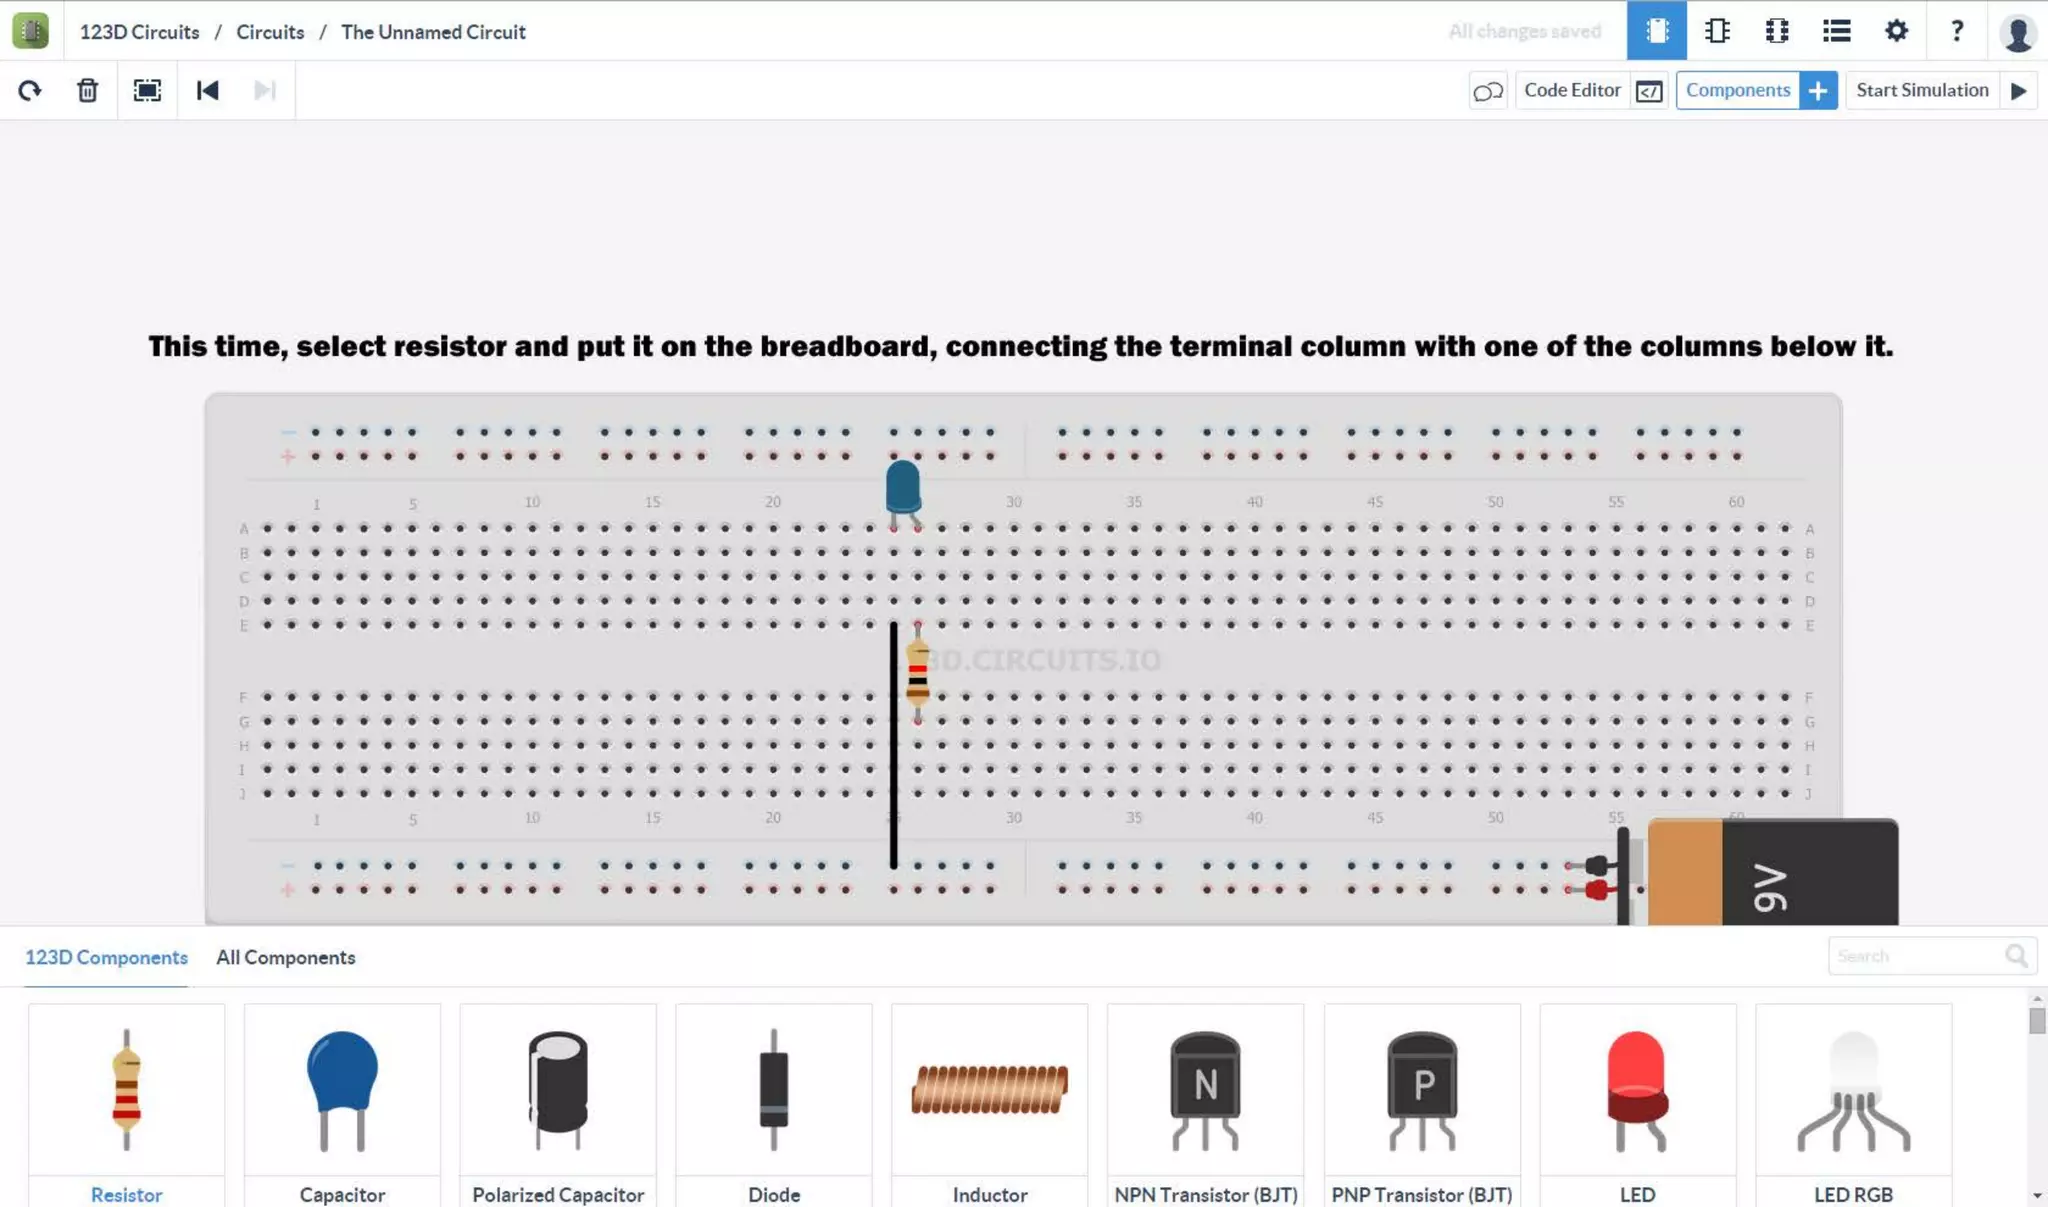This screenshot has width=2048, height=1207.
Task: Open the user profile avatar menu
Action: tap(2017, 32)
